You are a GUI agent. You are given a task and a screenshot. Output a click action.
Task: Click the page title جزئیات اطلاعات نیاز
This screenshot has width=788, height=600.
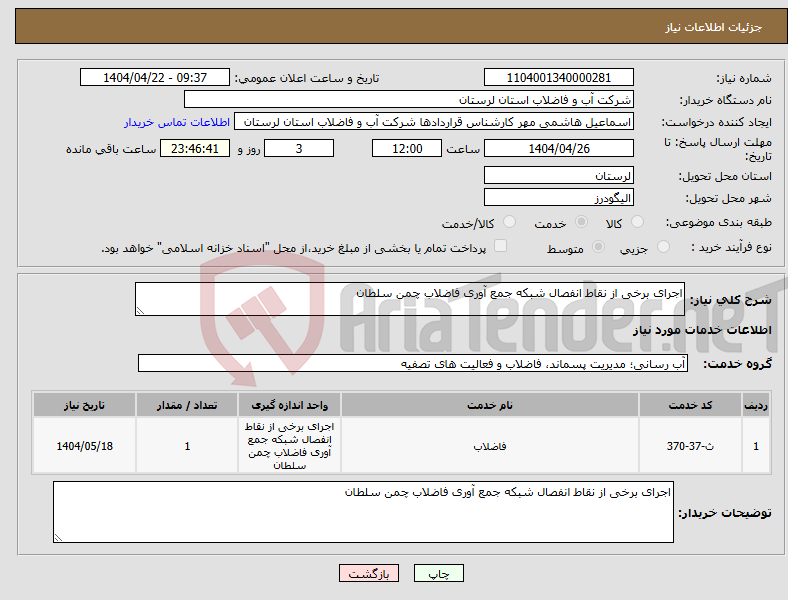tap(714, 27)
